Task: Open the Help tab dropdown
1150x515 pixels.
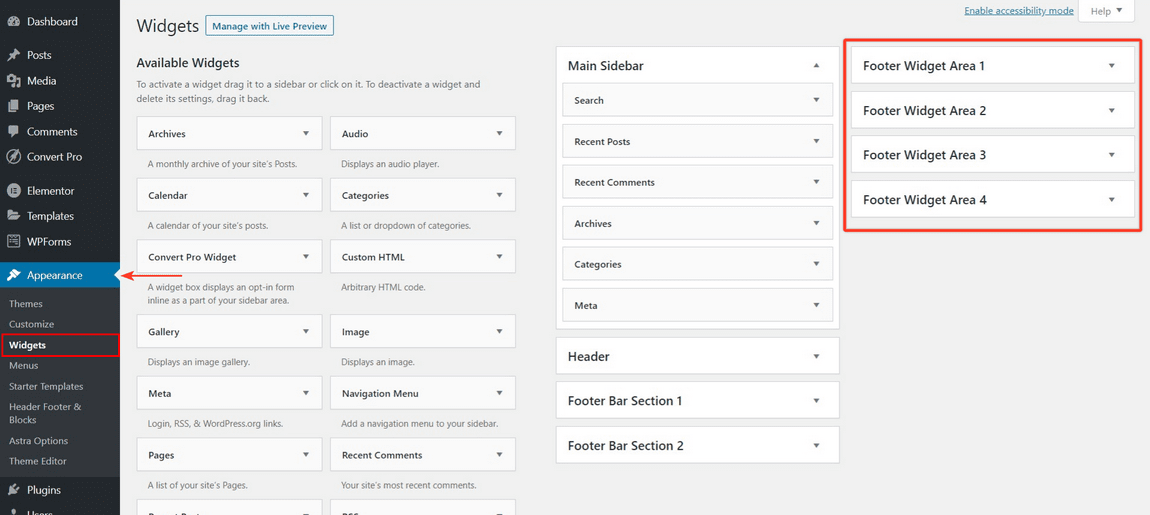Action: tap(1106, 11)
